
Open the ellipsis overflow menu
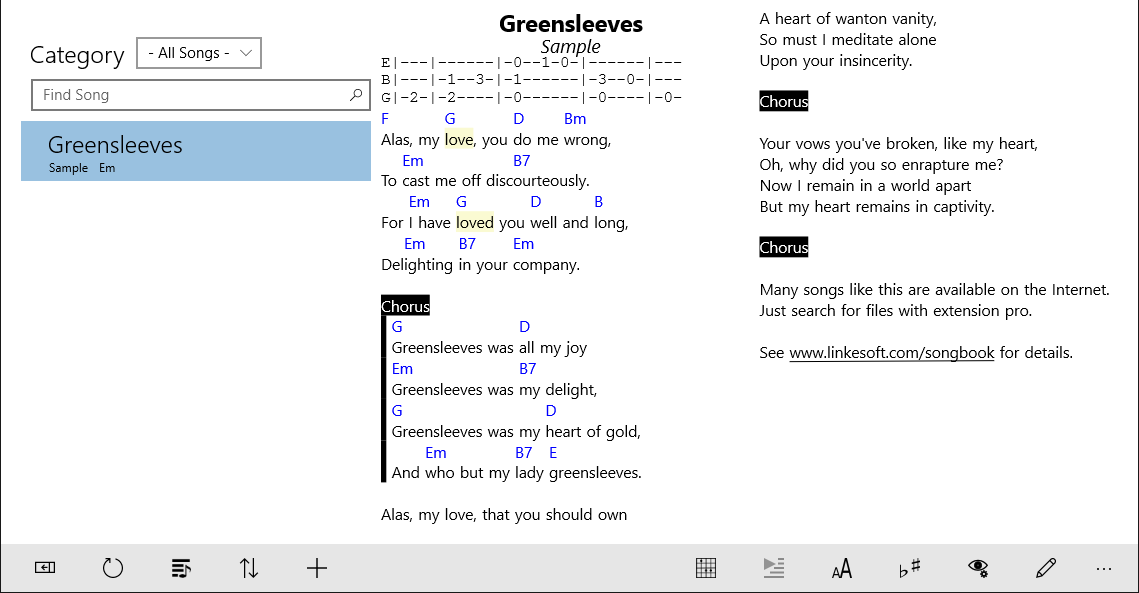pos(1104,567)
